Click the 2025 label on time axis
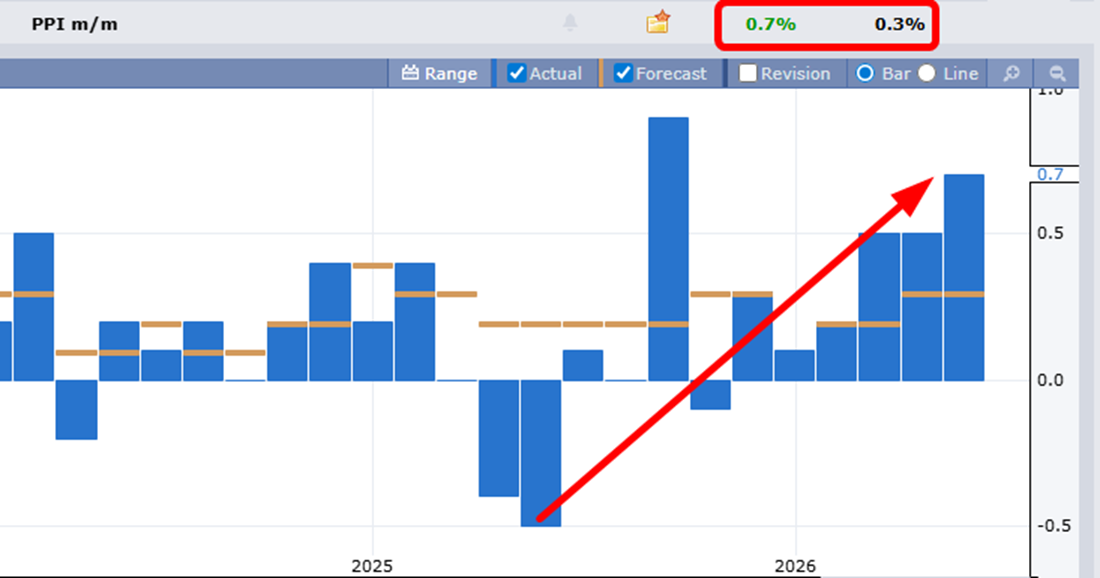 372,566
